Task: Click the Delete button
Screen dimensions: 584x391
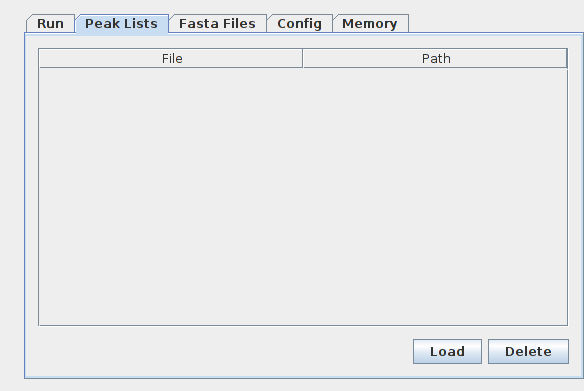Action: pyautogui.click(x=528, y=351)
